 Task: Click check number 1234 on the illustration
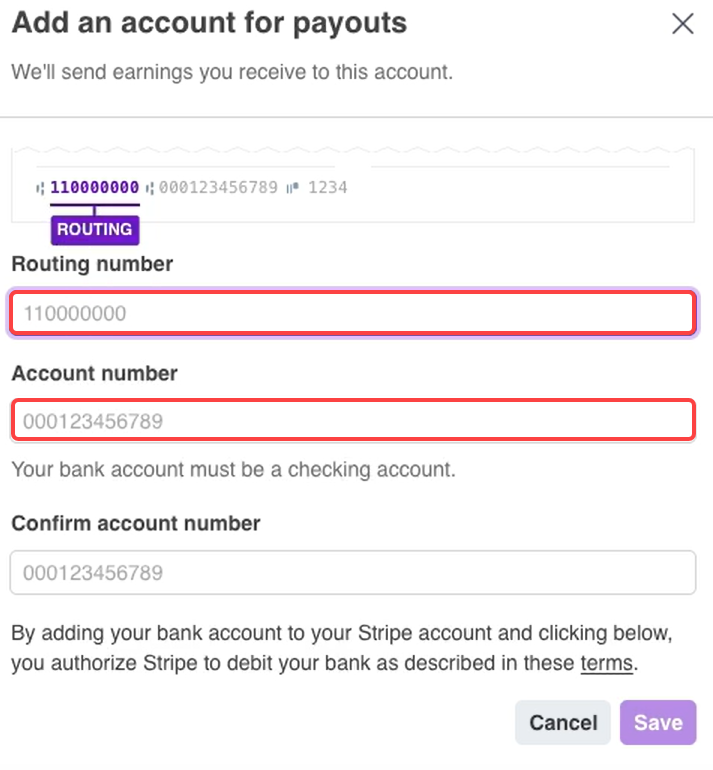point(328,187)
